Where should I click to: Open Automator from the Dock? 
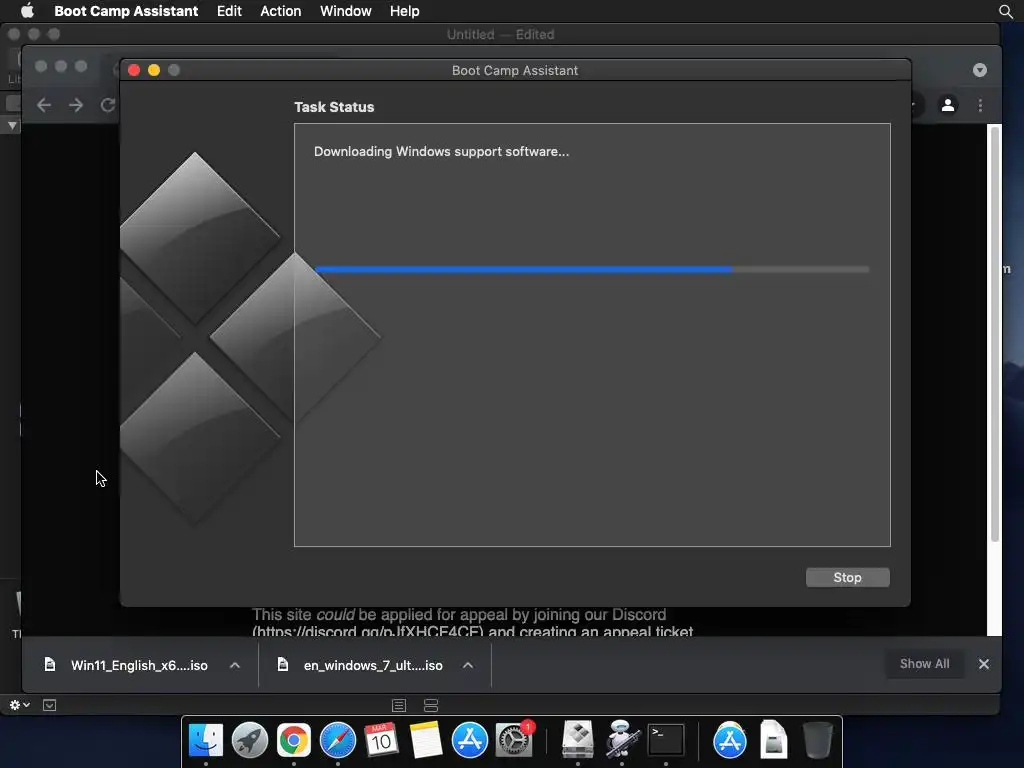(622, 740)
